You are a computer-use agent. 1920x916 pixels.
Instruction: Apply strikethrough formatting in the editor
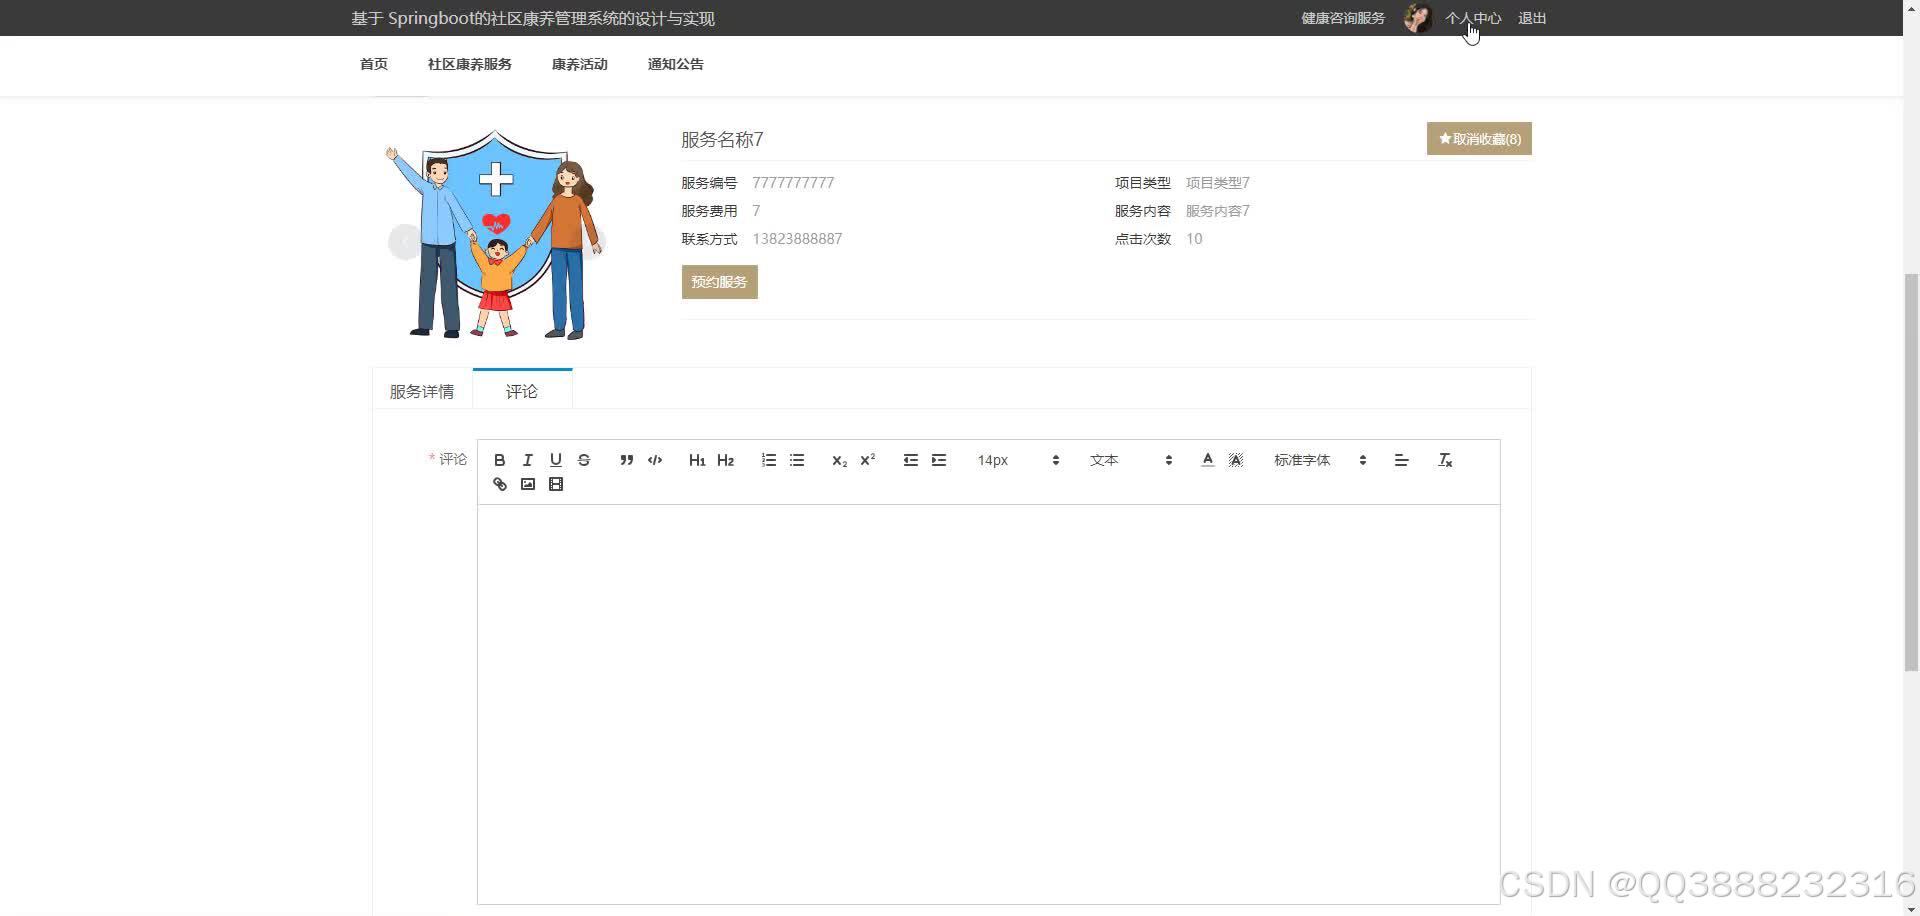584,460
